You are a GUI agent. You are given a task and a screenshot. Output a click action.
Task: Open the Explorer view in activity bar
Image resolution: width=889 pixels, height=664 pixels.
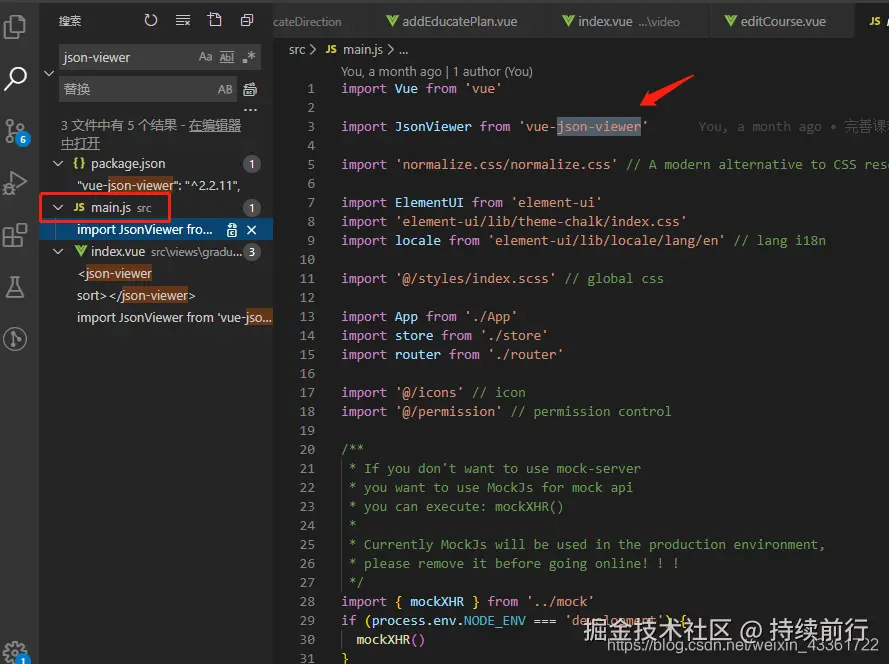coord(15,27)
